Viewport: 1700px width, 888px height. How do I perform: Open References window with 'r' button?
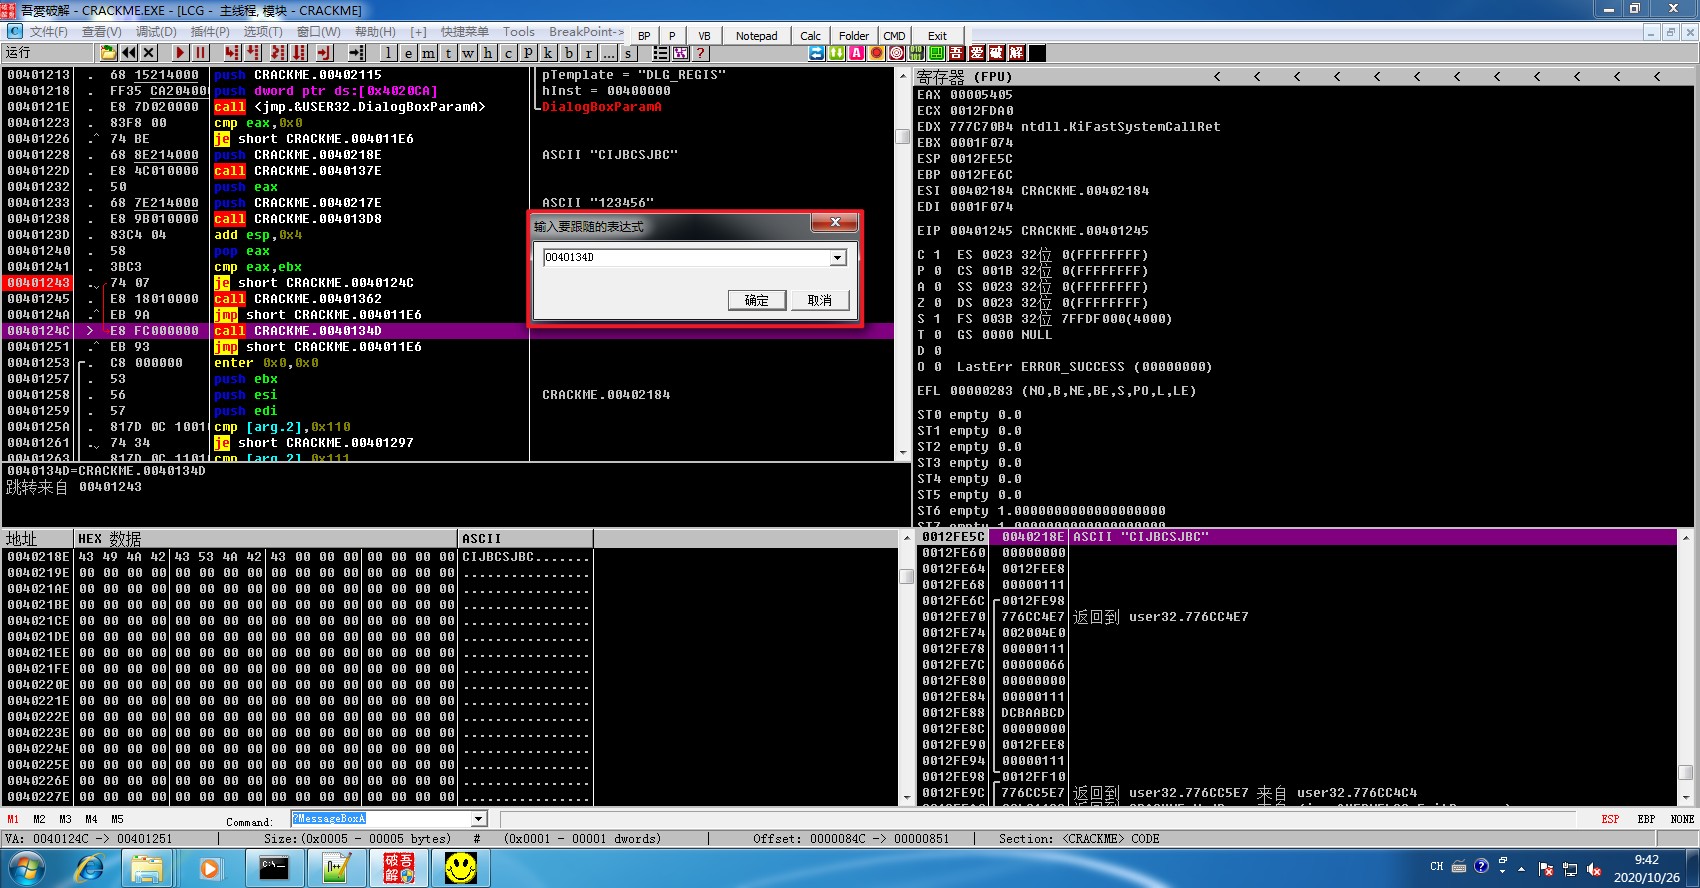[x=588, y=53]
